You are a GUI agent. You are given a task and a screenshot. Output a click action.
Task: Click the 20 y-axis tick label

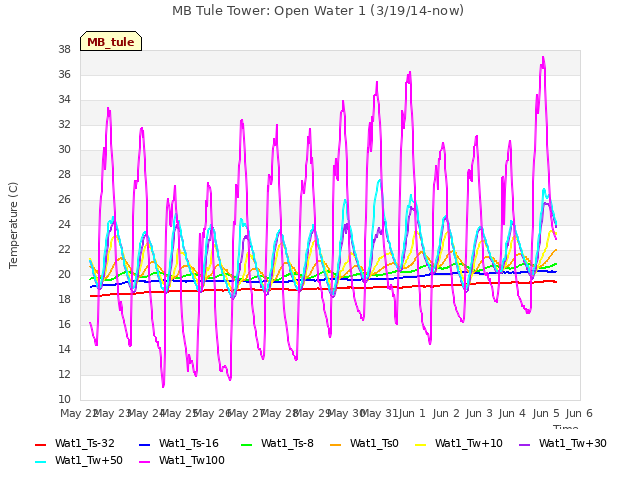[x=64, y=275]
